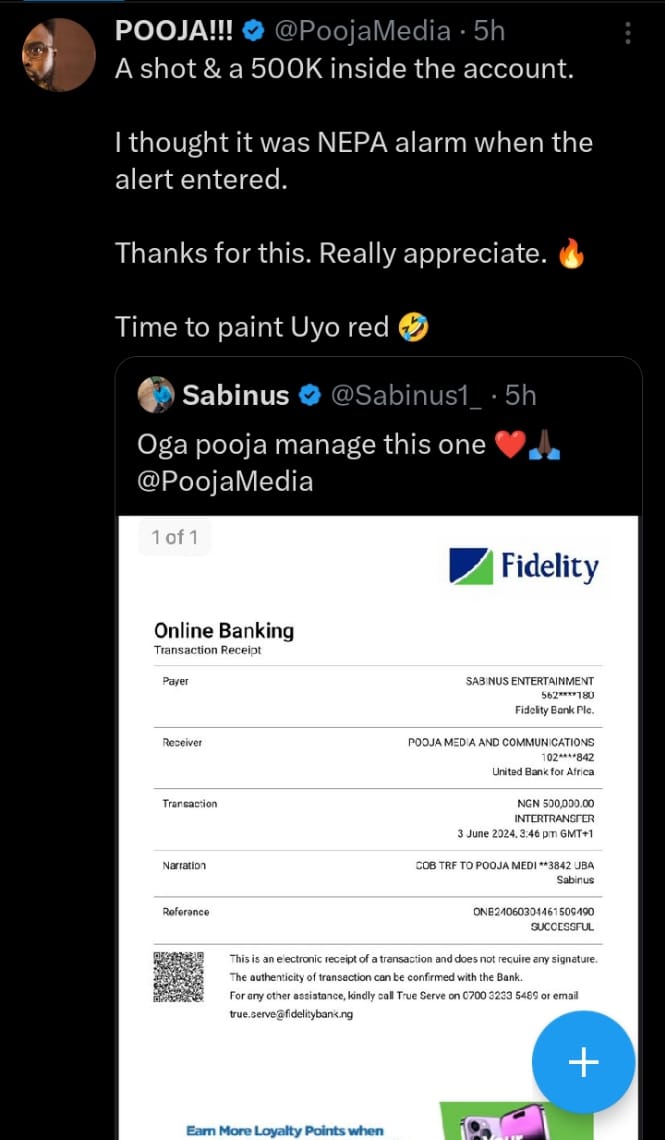The image size is (665, 1140).
Task: Open the POOJA!!! display name
Action: click(175, 32)
